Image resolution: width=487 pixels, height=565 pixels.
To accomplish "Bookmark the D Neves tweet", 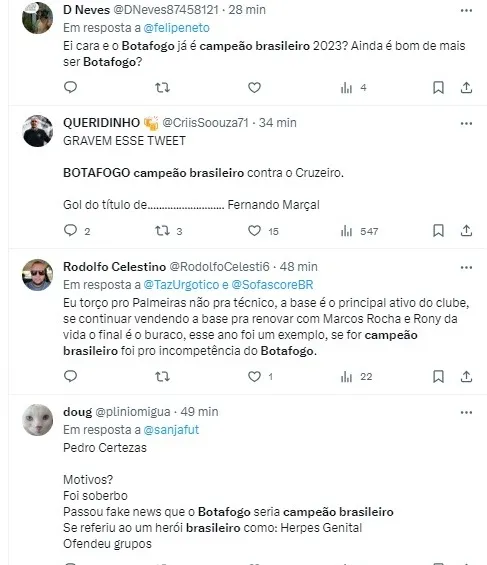I will click(438, 88).
